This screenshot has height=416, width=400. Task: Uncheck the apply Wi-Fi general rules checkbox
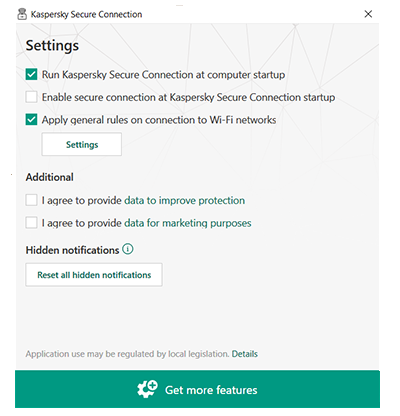(31, 120)
